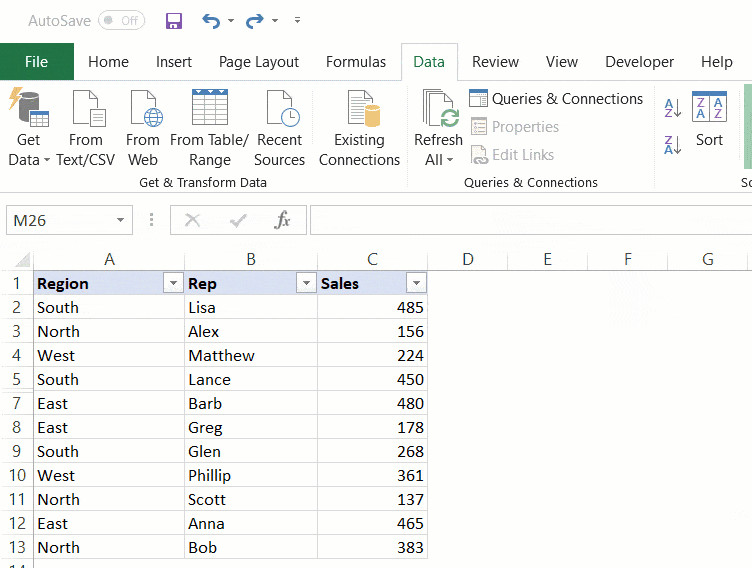Open the Sales column filter dropdown
The image size is (752, 568).
point(416,284)
